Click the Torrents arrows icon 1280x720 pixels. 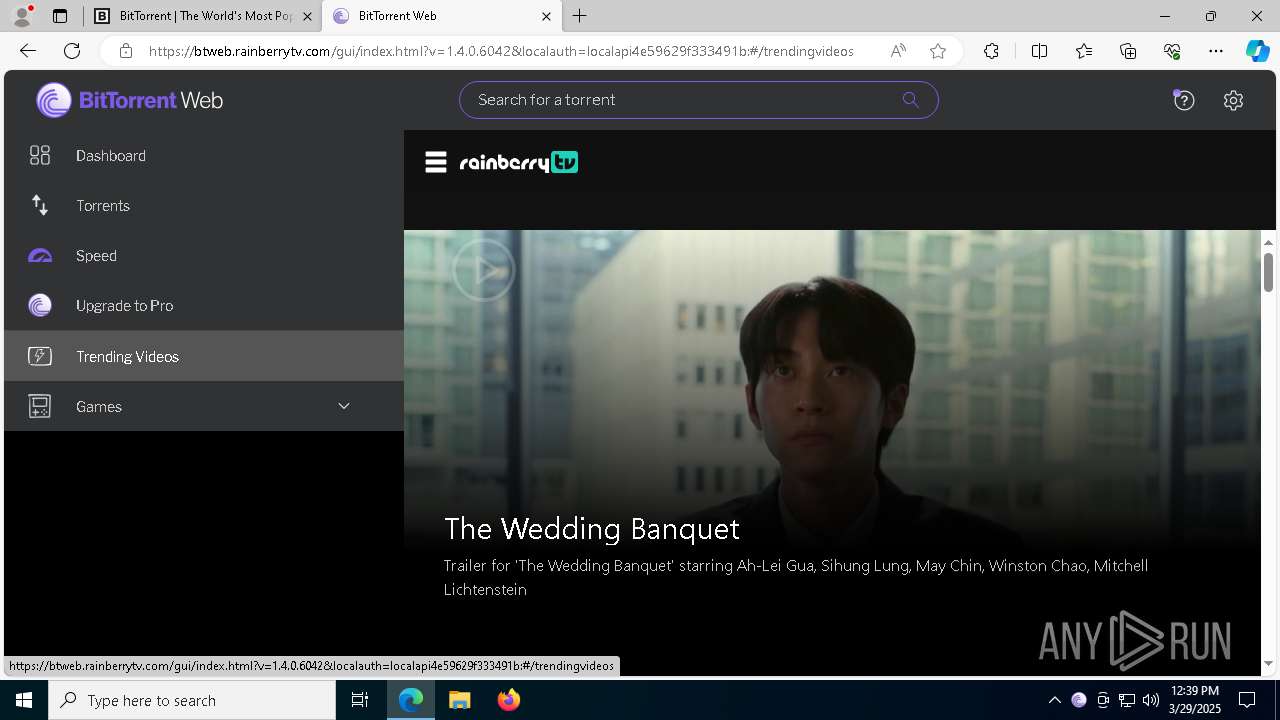coord(40,205)
